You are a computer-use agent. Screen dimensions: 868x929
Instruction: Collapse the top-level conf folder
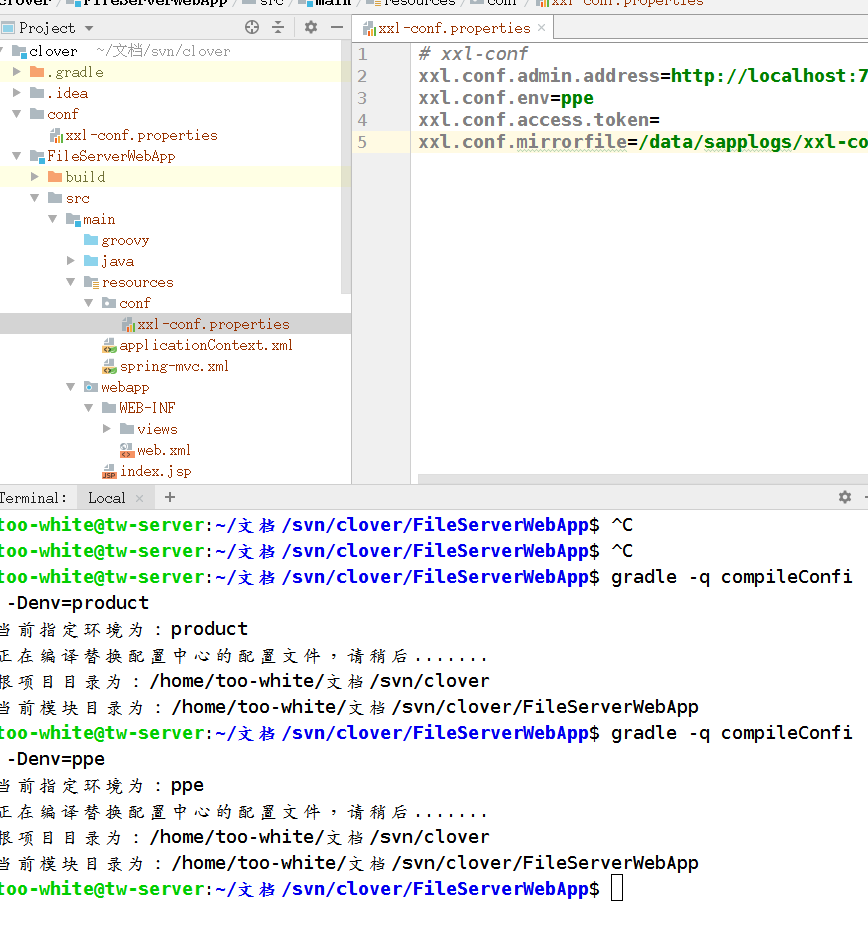coord(17,114)
